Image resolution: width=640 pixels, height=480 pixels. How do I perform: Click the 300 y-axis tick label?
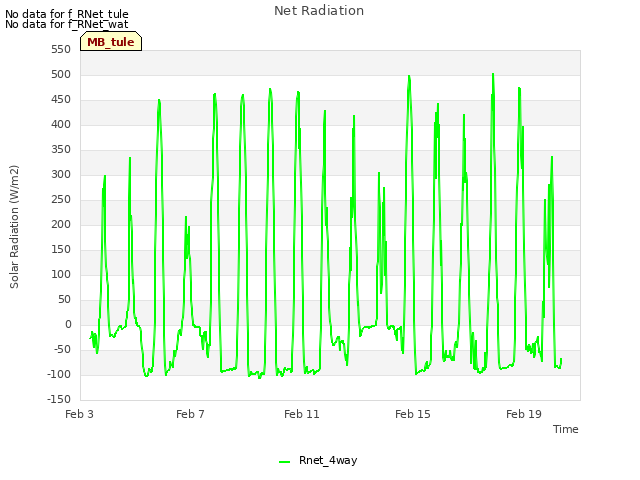point(61,174)
